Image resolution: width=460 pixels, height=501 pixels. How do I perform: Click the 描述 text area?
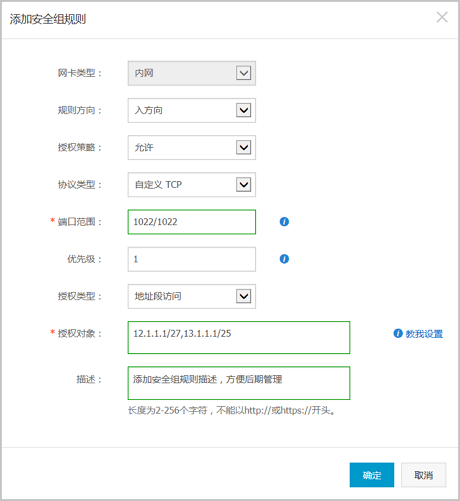[239, 383]
